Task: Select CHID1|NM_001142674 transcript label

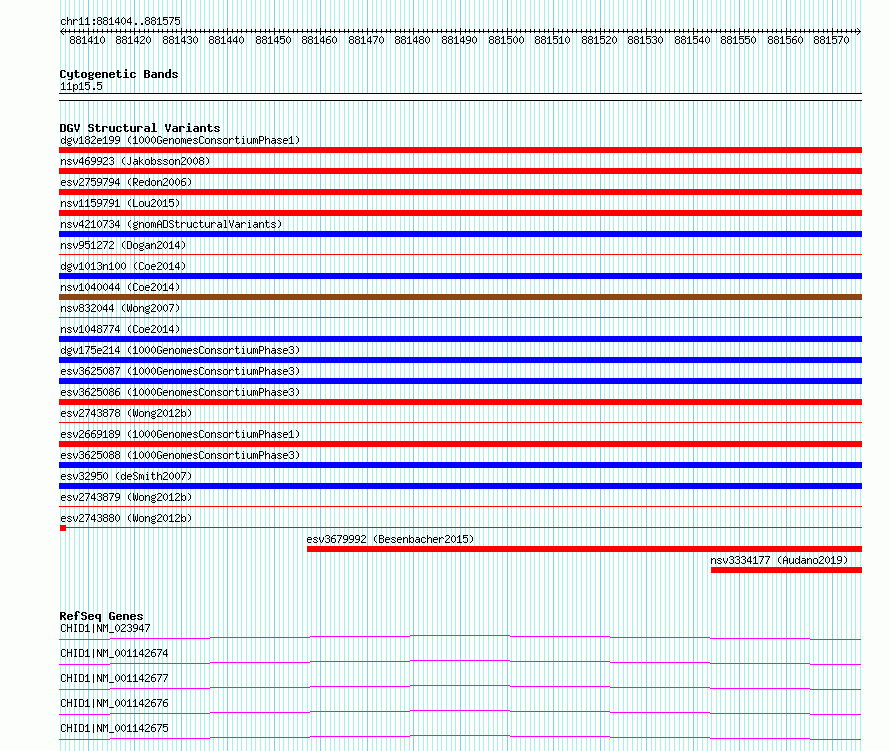Action: point(114,653)
